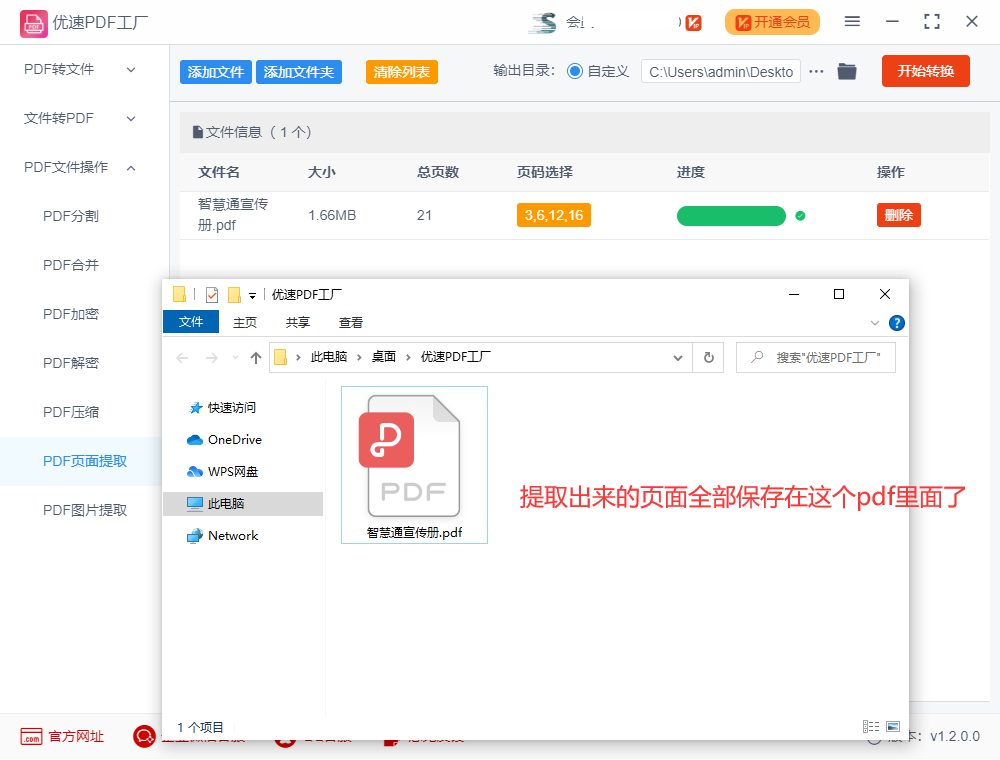Select PDF解密 in the sidebar
Viewport: 1000px width, 760px height.
(71, 363)
